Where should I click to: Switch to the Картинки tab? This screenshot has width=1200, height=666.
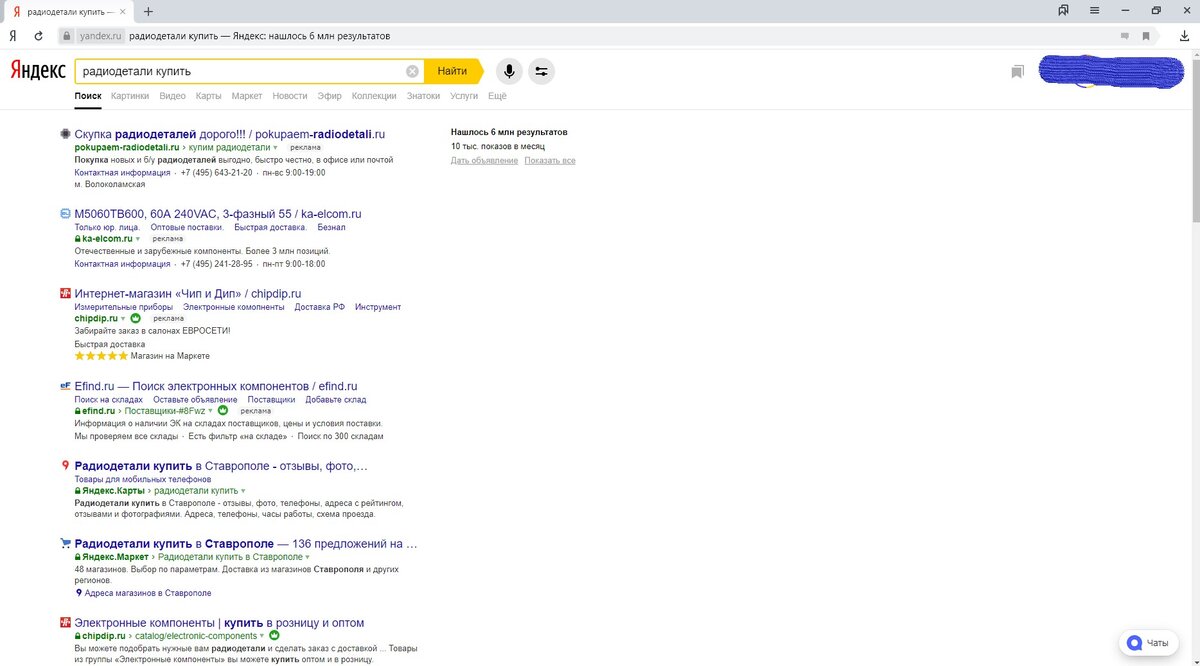pyautogui.click(x=130, y=96)
